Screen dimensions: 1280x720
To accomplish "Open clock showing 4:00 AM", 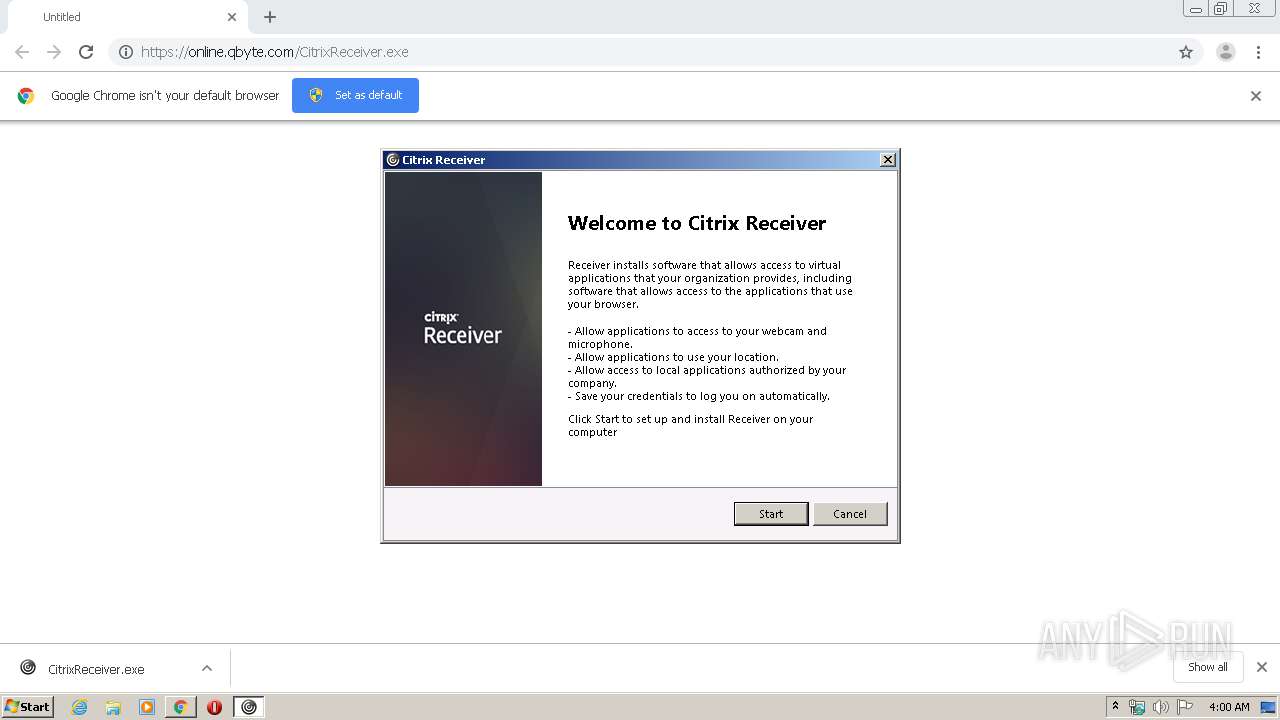I will (x=1229, y=707).
